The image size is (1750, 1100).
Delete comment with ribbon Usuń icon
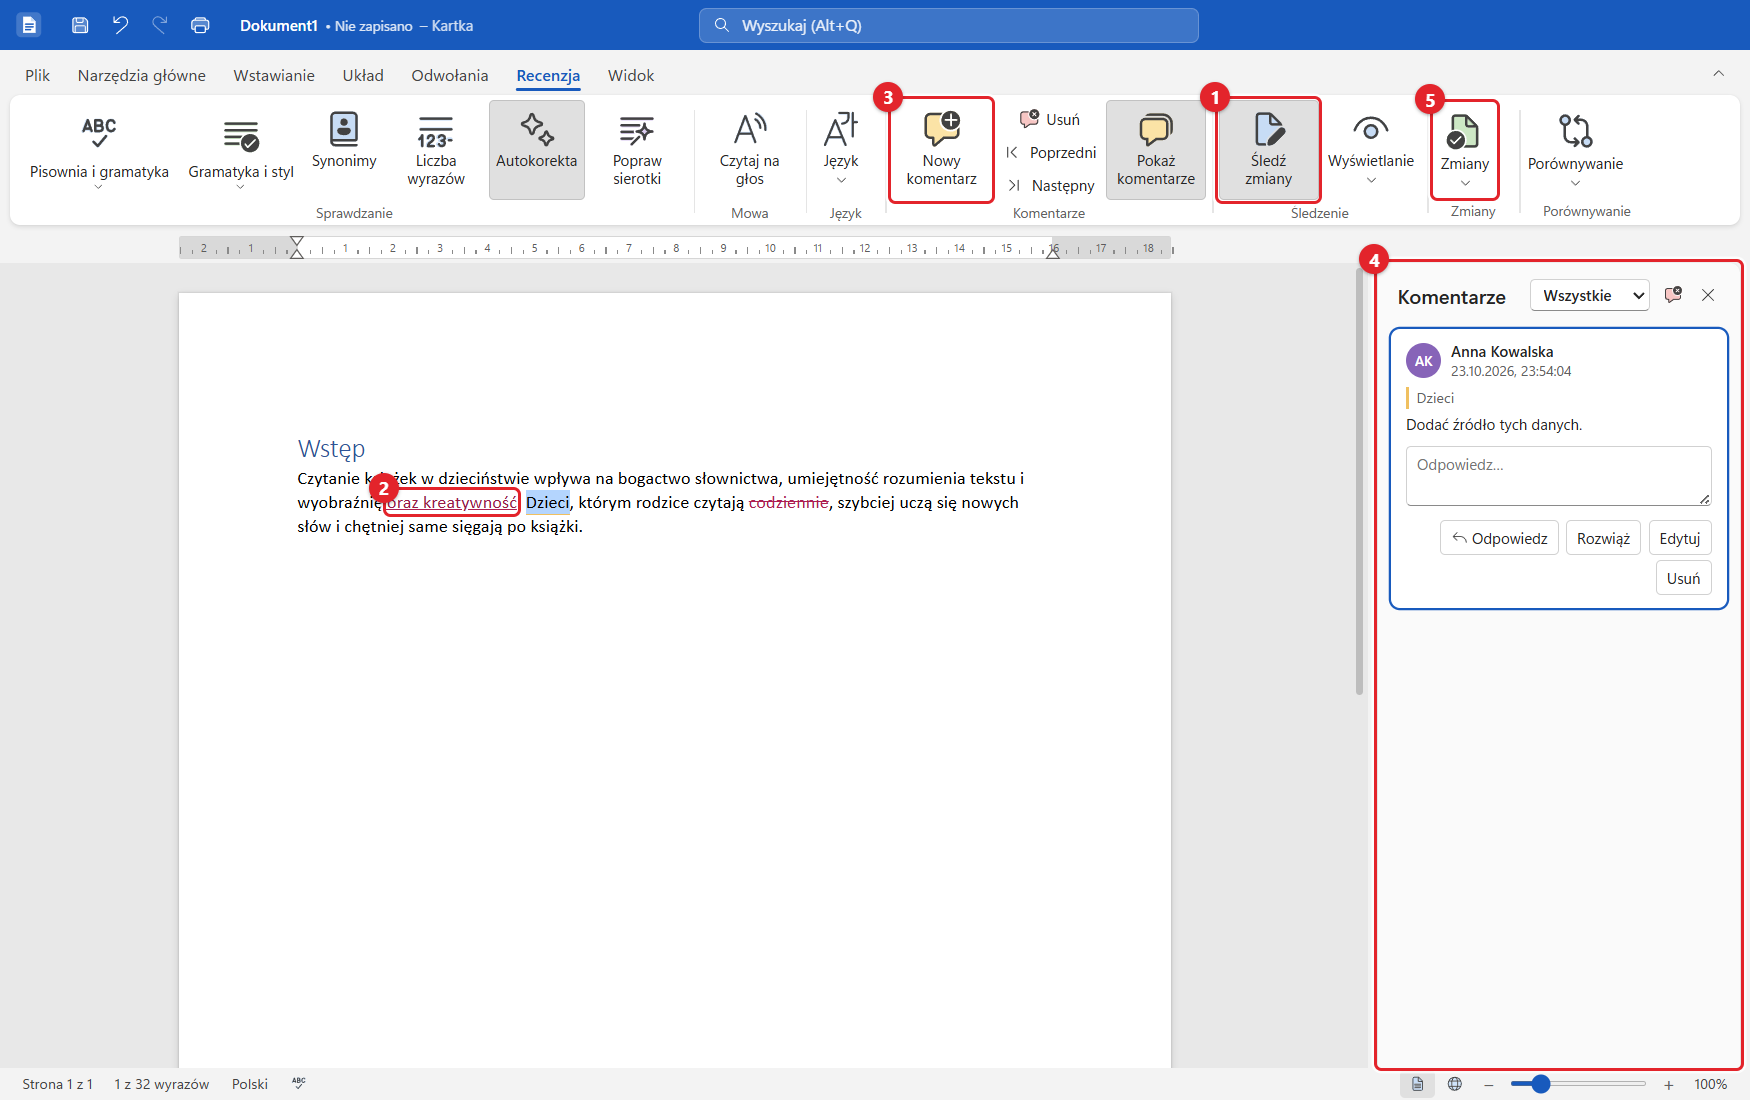coord(1050,119)
